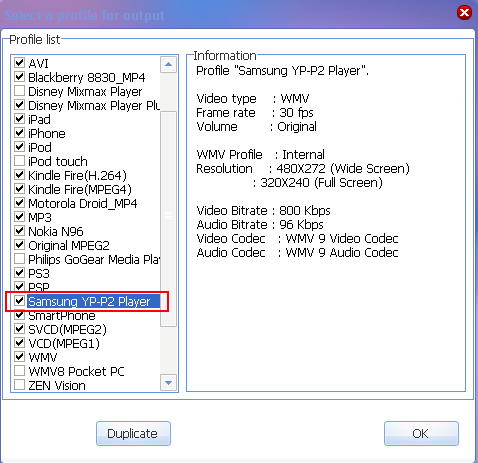Enable the WMV8 Pocket PC checkbox

[20, 370]
